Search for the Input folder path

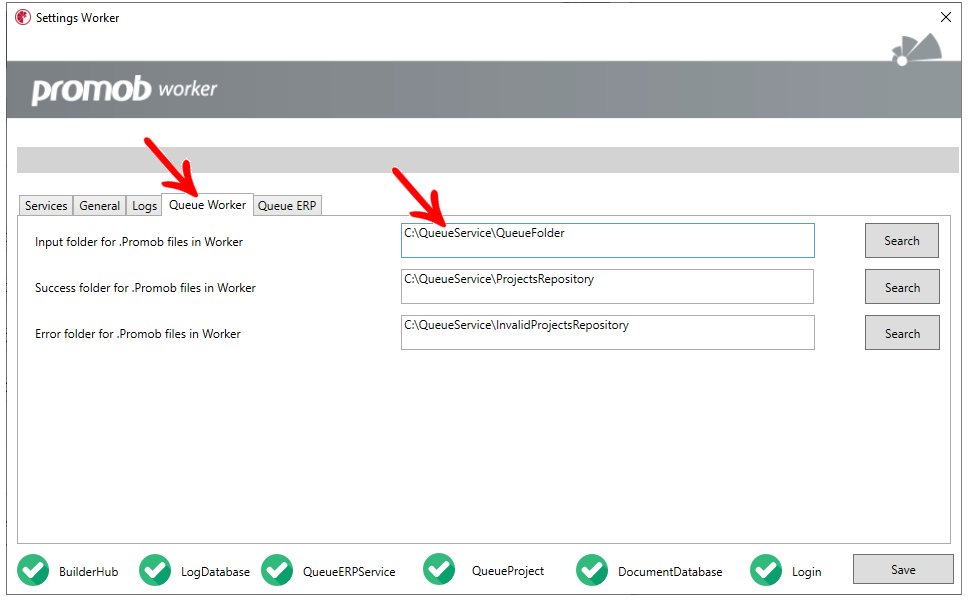pyautogui.click(x=902, y=241)
